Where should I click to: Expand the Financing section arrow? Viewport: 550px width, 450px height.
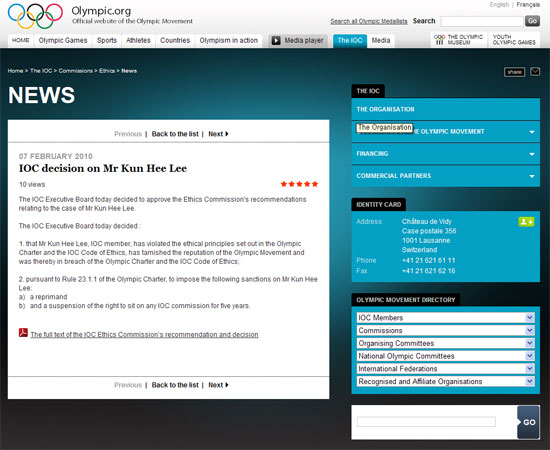click(x=532, y=154)
